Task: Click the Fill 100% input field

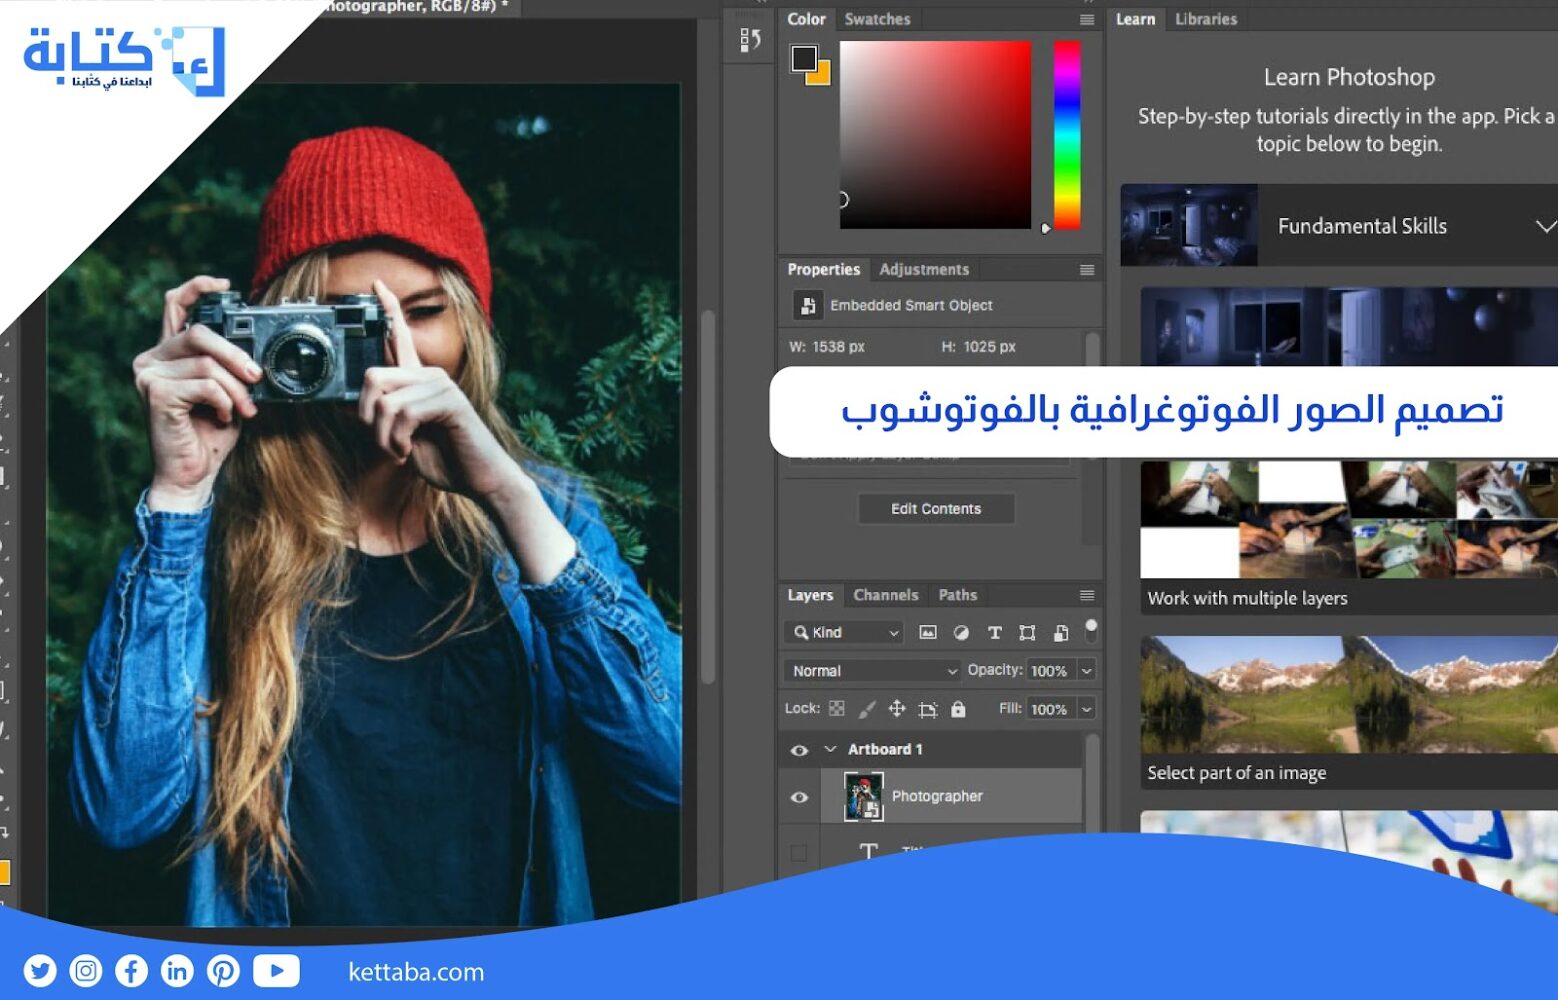Action: (x=1050, y=709)
